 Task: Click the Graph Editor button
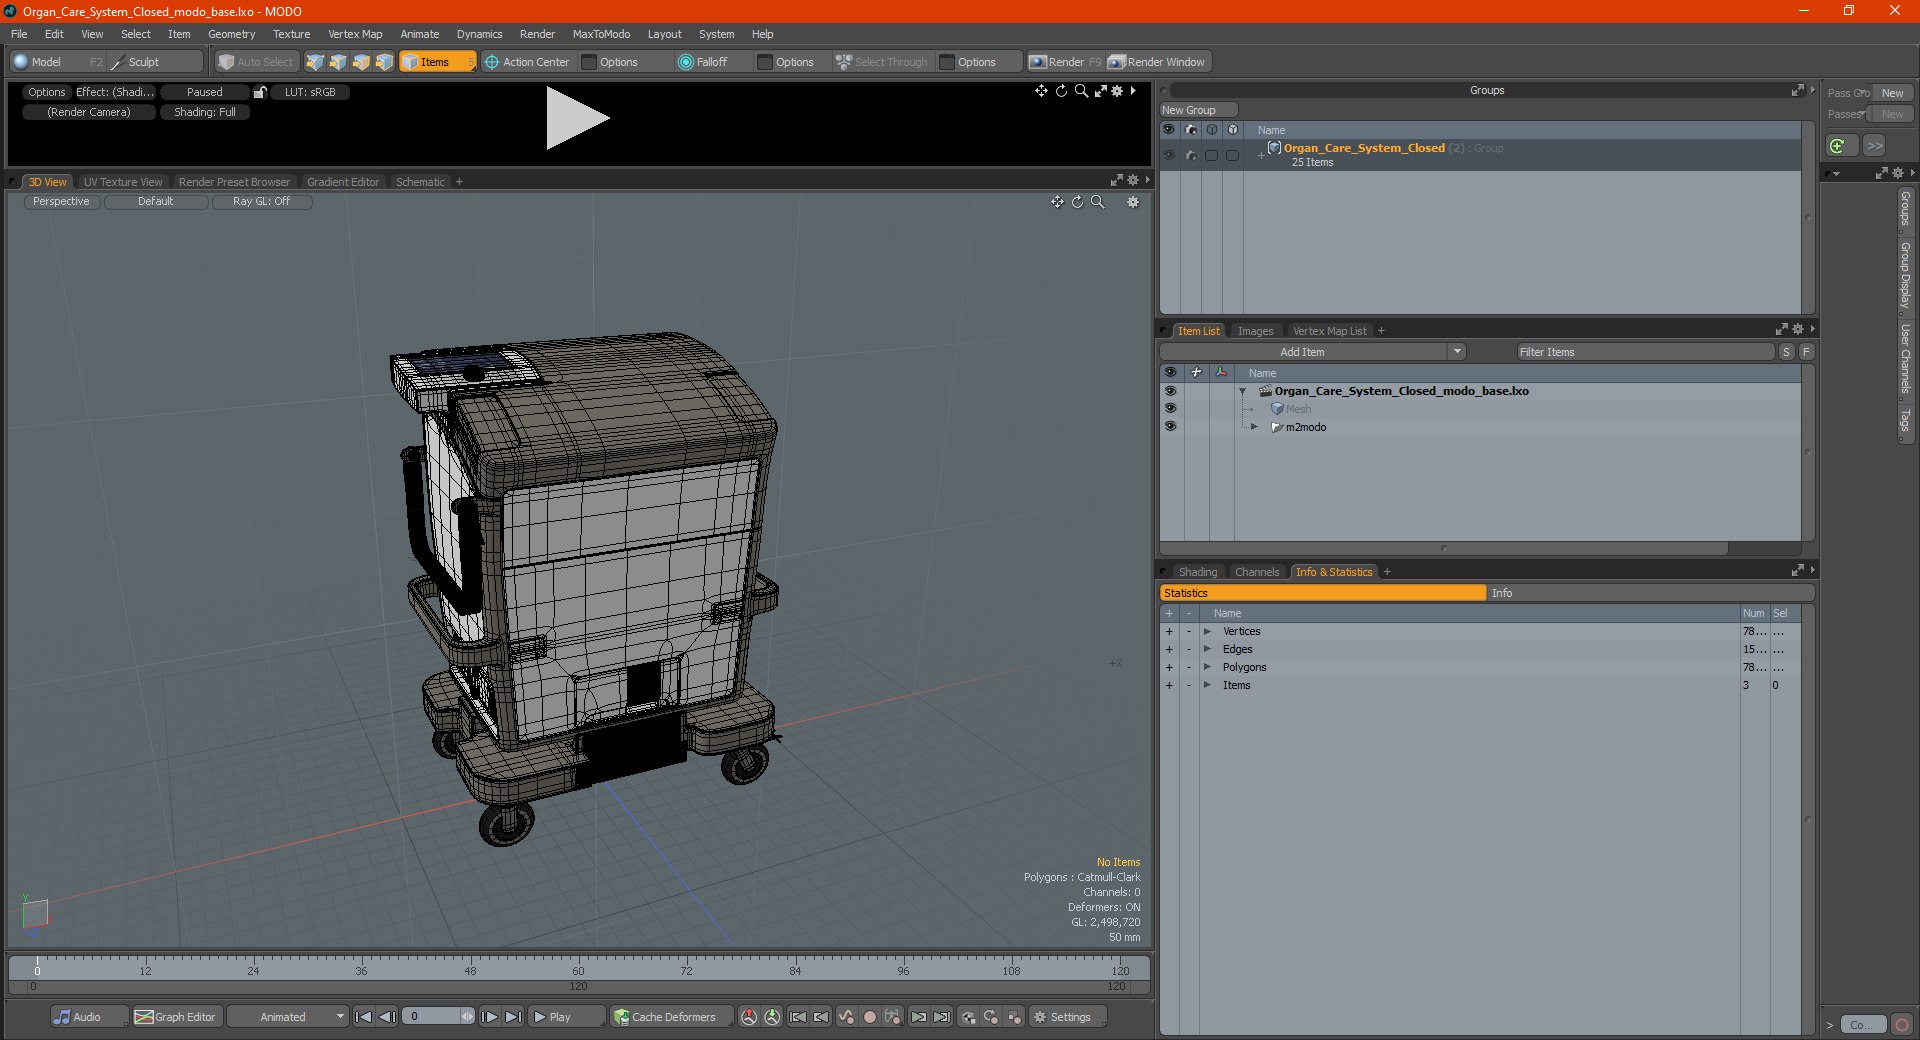coord(176,1017)
